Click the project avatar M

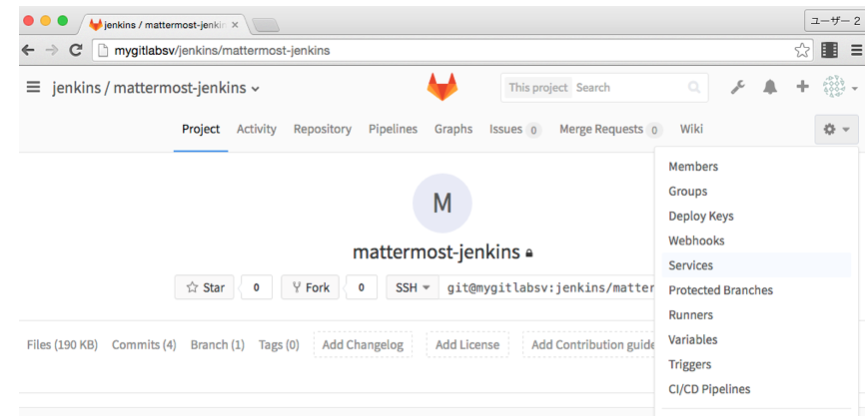click(x=442, y=203)
